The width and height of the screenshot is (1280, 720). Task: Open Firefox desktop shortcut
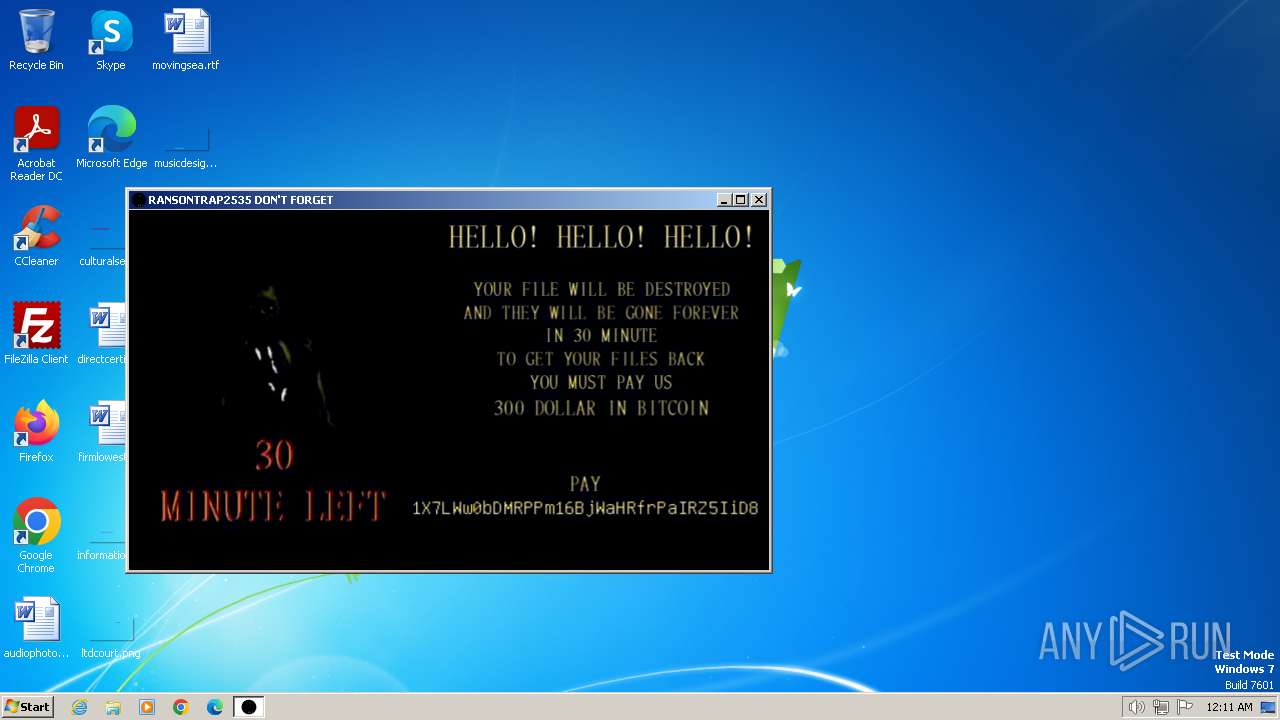click(36, 432)
